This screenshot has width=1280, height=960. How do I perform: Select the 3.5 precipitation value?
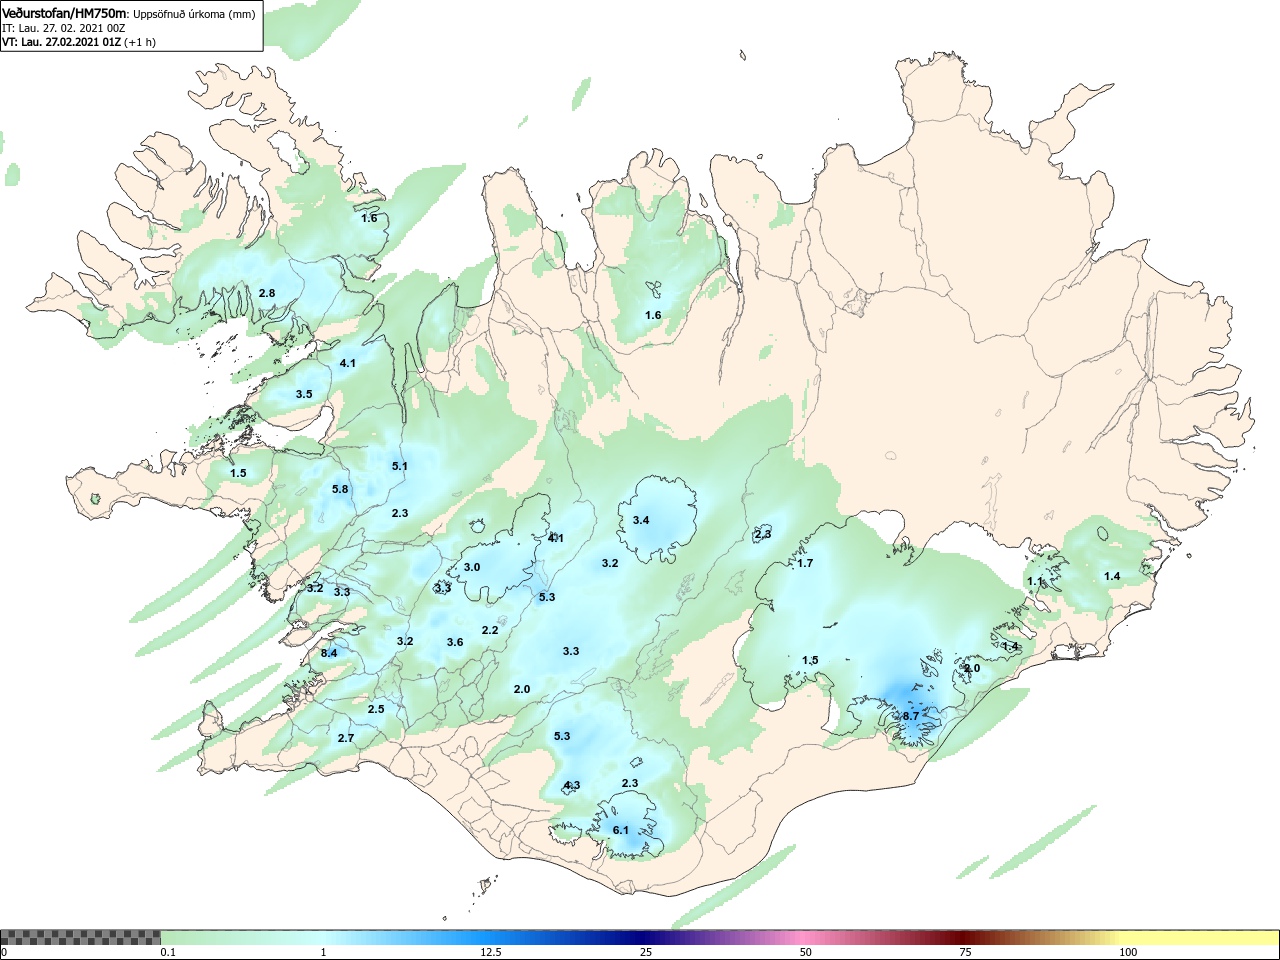click(304, 394)
